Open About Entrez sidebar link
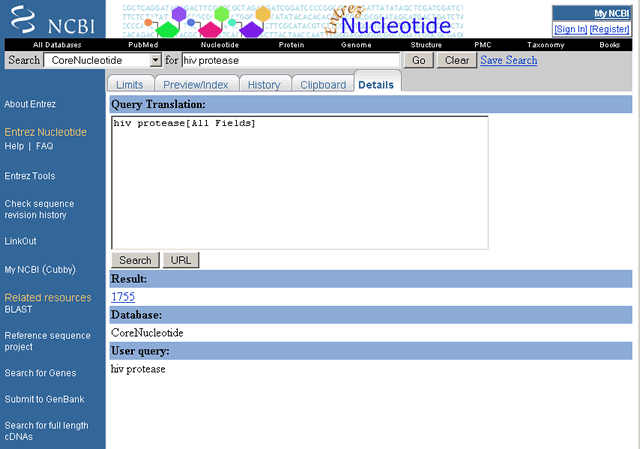This screenshot has height=449, width=640. click(x=30, y=104)
